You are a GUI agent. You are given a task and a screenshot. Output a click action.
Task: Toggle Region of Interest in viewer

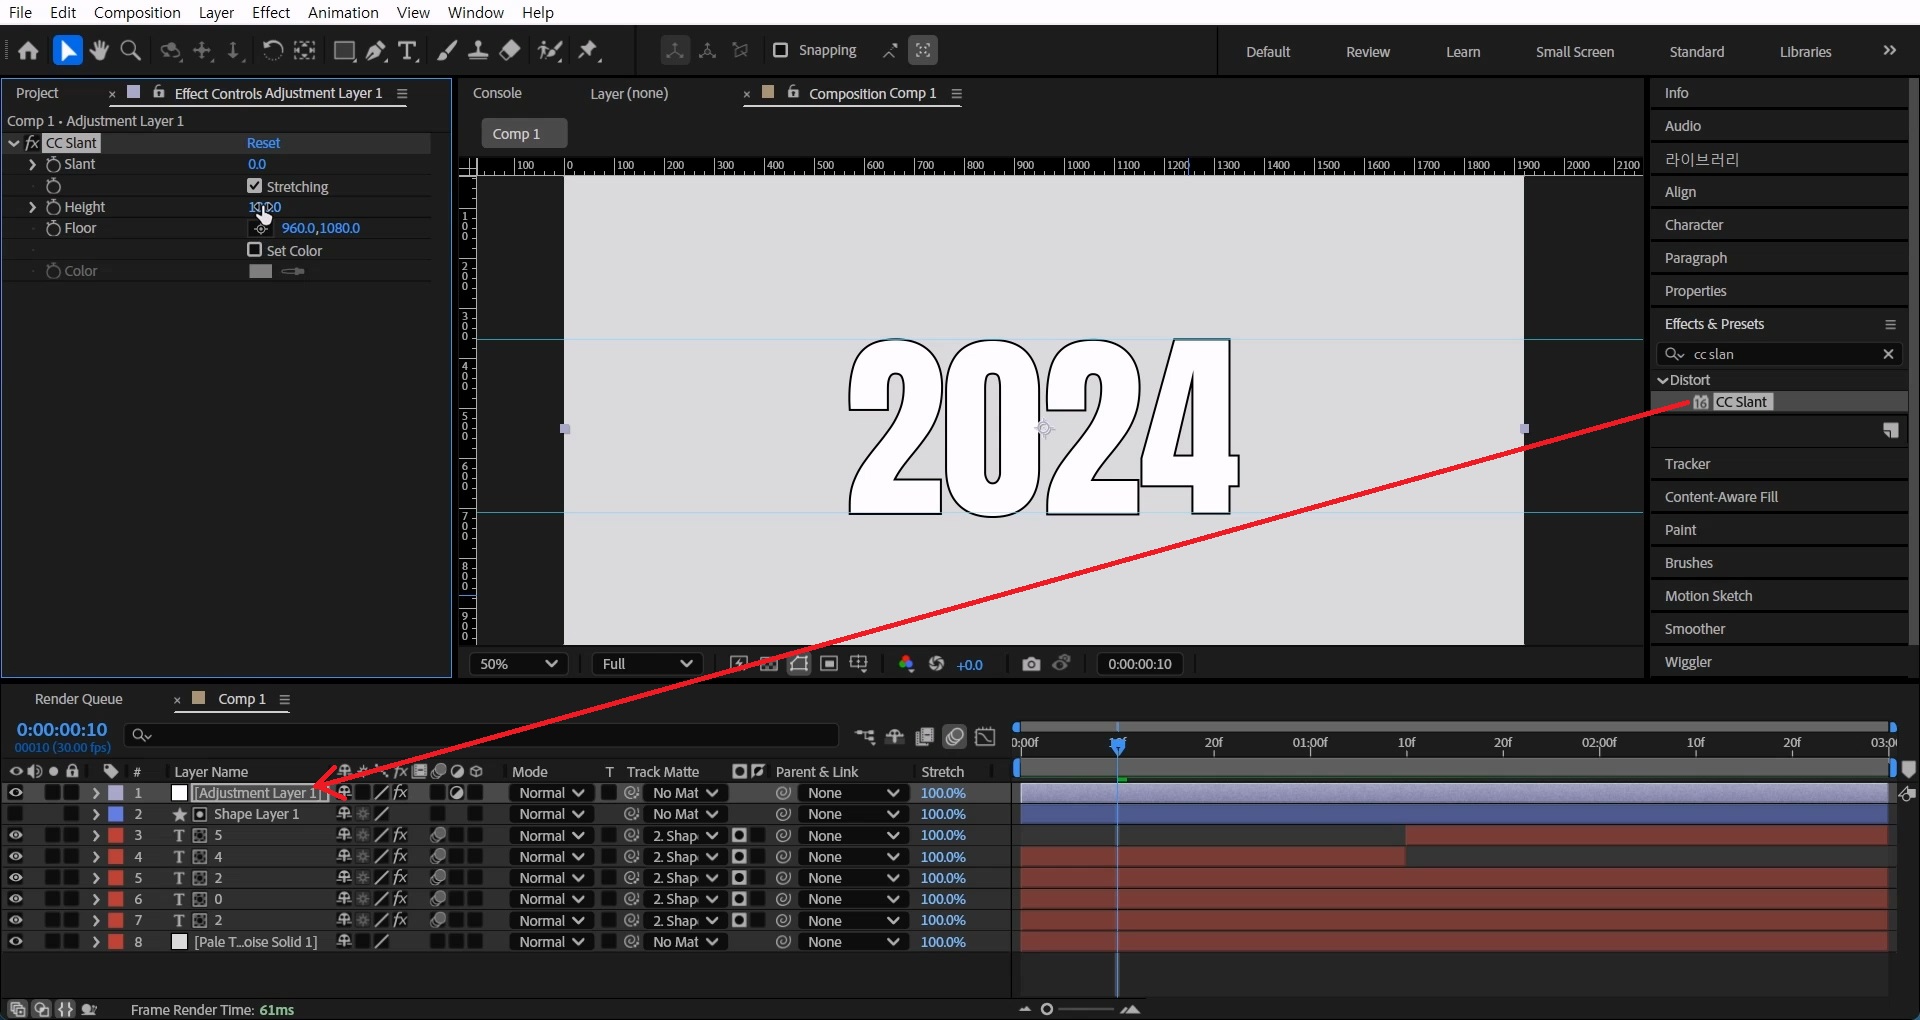pyautogui.click(x=829, y=664)
